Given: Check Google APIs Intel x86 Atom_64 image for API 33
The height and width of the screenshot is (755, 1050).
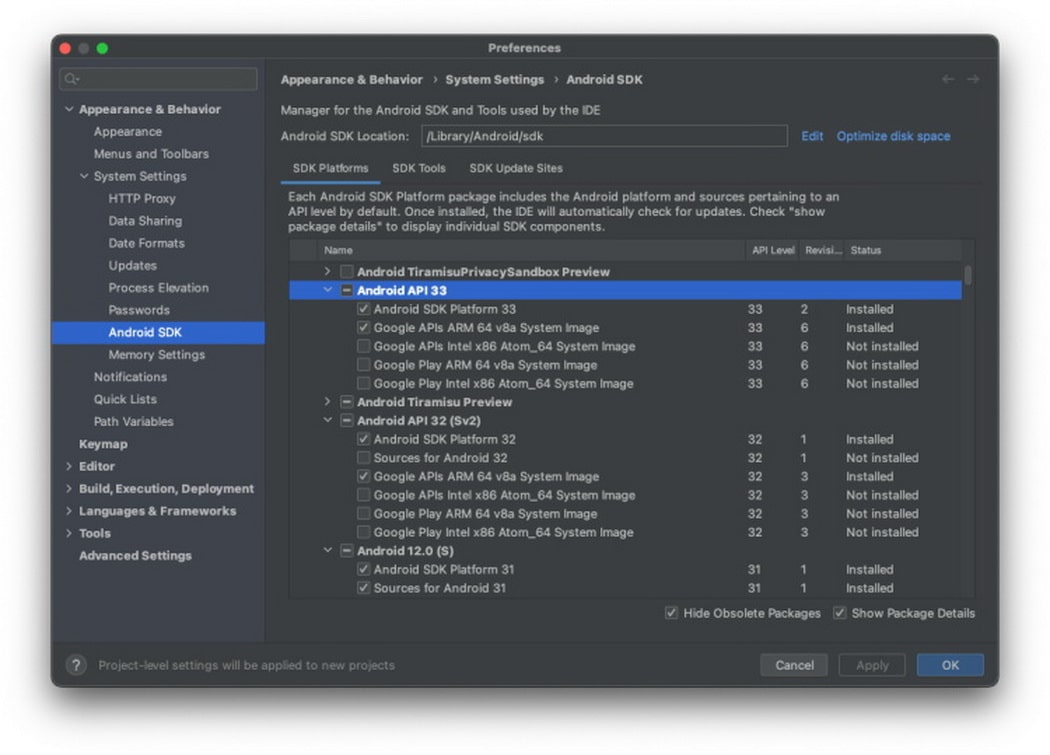Looking at the screenshot, I should [x=363, y=346].
